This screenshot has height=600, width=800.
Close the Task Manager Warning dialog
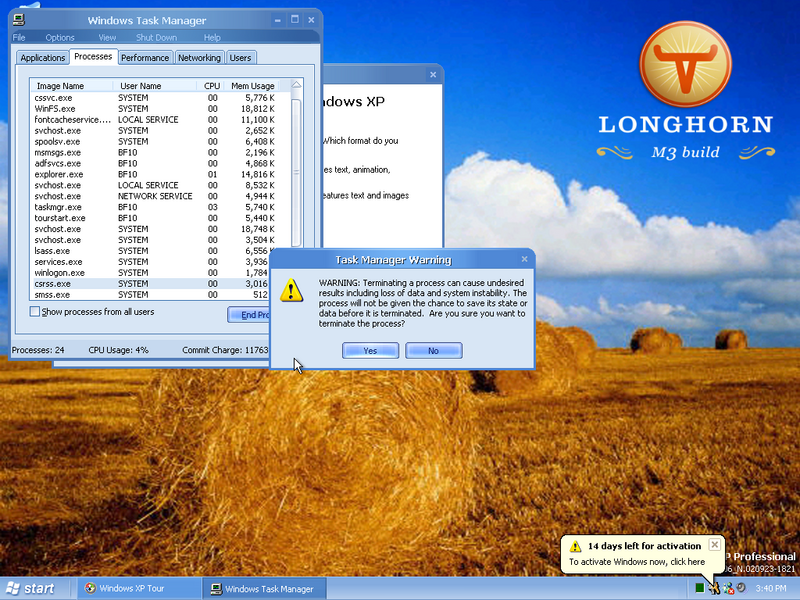(x=524, y=259)
